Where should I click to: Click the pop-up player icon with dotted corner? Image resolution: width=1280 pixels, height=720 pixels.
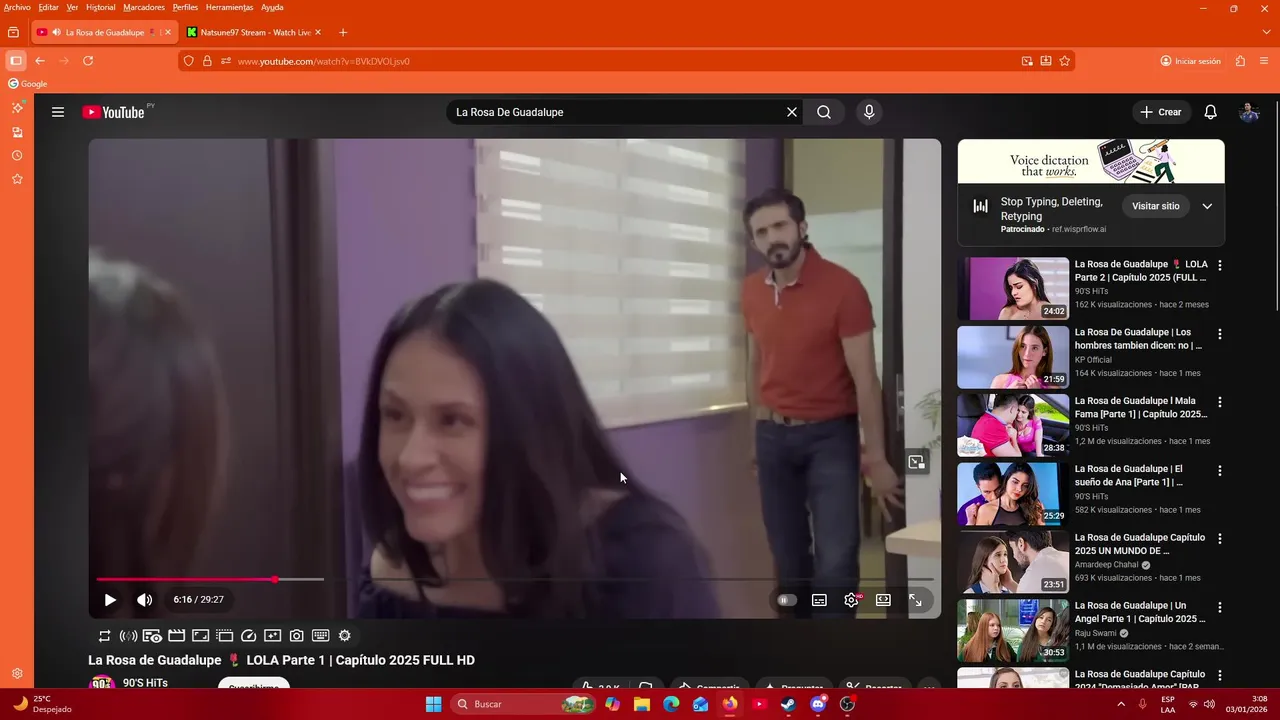pos(224,636)
